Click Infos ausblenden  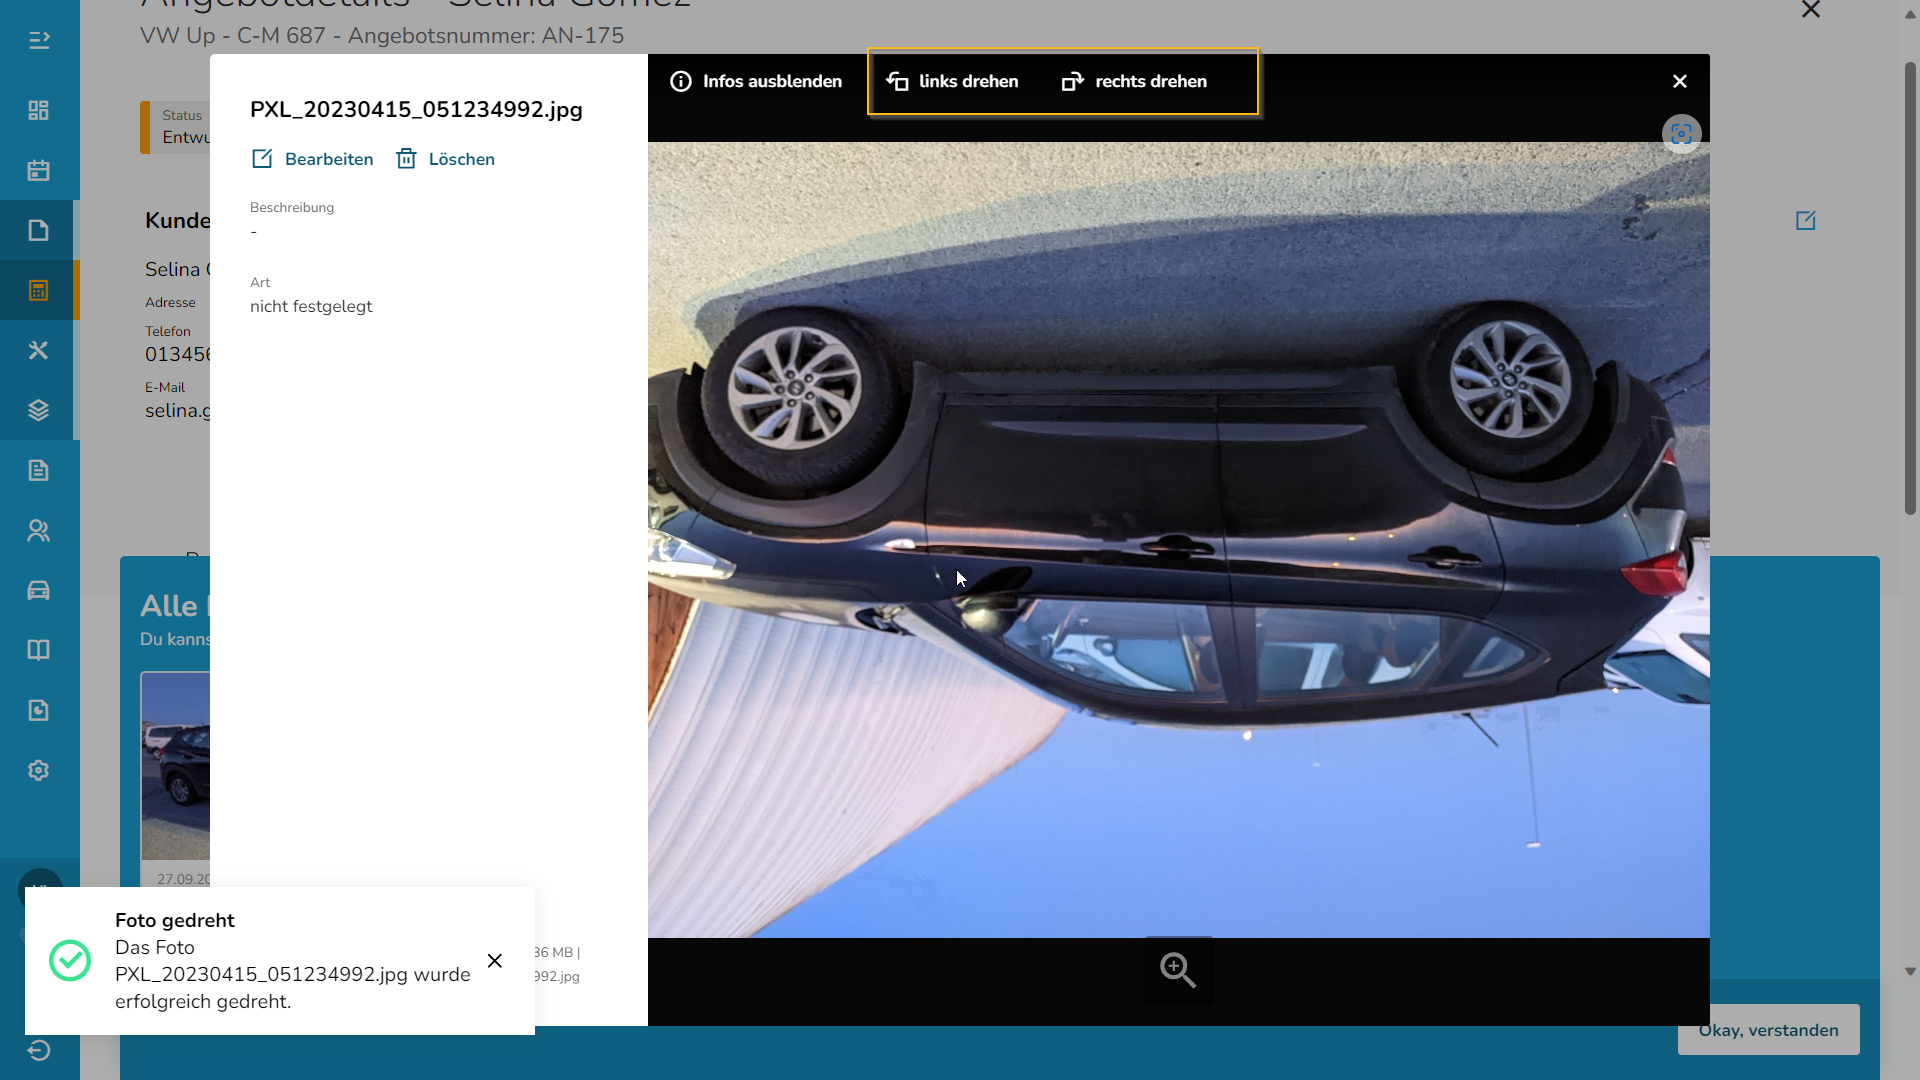[756, 81]
